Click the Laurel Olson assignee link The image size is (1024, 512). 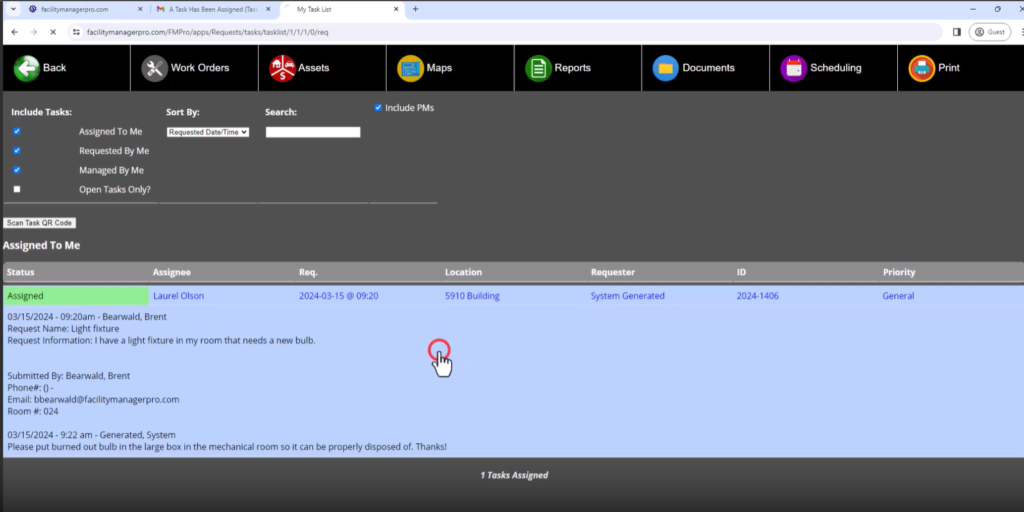tap(179, 296)
